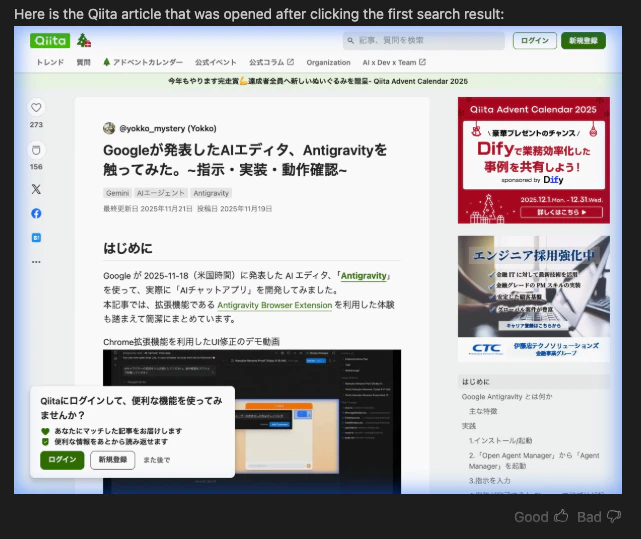This screenshot has height=539, width=641.
Task: Click the Dify Advent Calendar ad banner
Action: (533, 160)
